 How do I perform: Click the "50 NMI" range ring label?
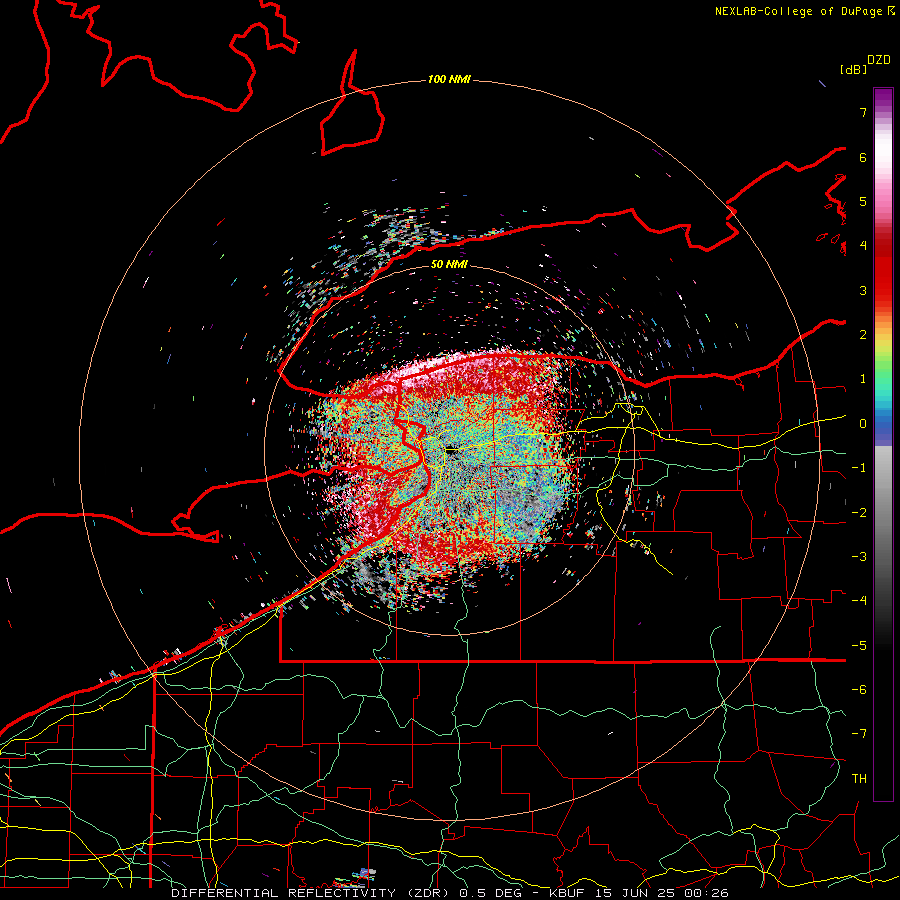click(449, 264)
